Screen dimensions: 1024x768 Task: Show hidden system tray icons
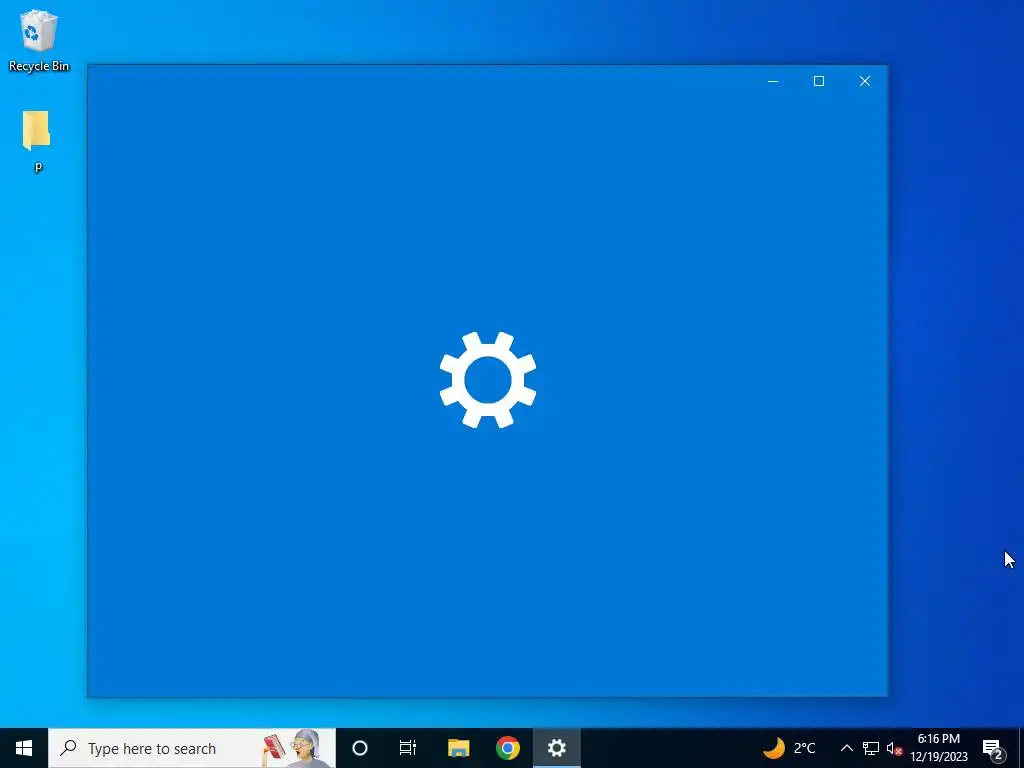pyautogui.click(x=846, y=748)
